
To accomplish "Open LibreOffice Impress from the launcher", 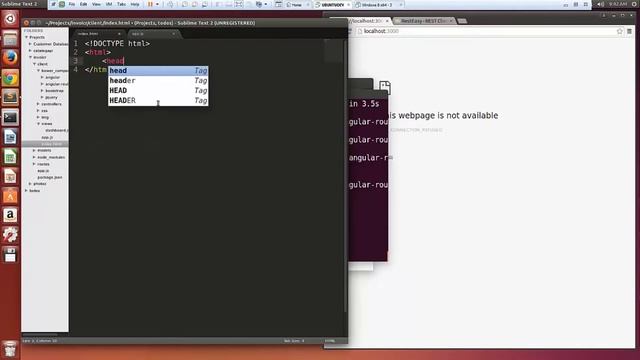I will tap(10, 176).
